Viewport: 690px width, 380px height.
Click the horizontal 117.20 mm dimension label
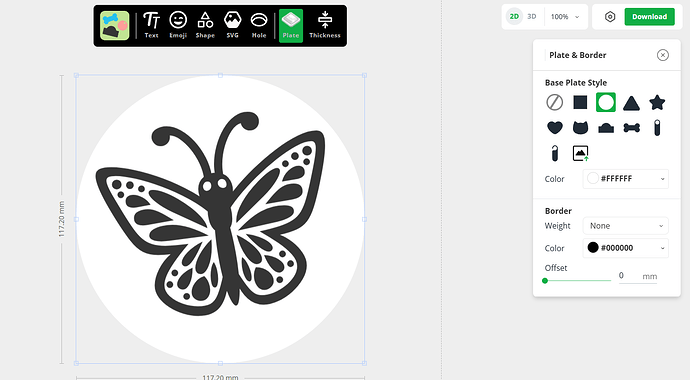220,377
